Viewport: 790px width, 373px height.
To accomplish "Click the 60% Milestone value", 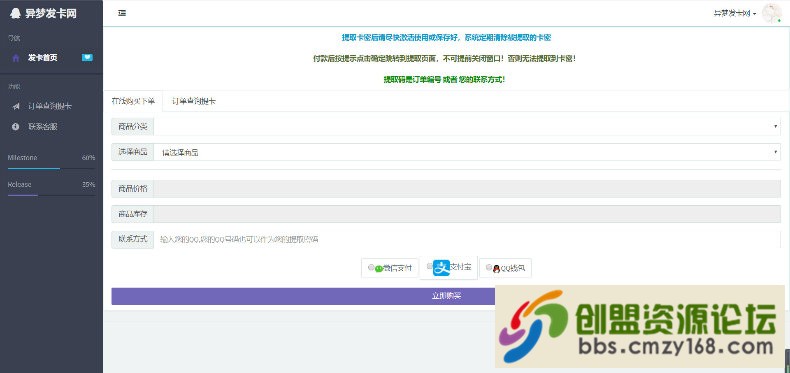I will 89,158.
